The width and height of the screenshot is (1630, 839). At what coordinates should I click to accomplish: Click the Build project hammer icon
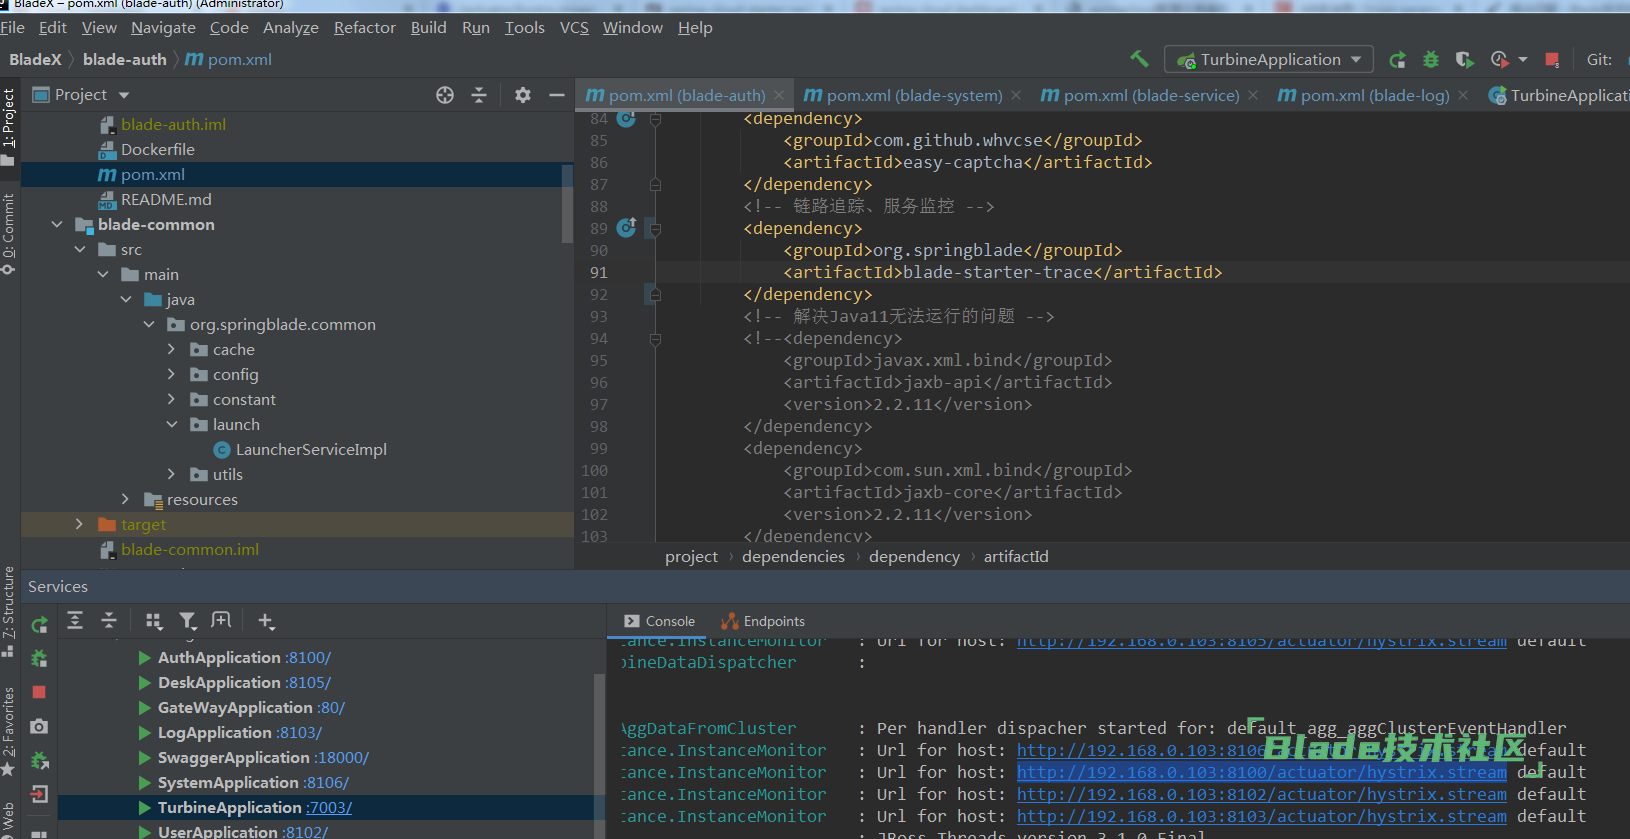[1139, 59]
